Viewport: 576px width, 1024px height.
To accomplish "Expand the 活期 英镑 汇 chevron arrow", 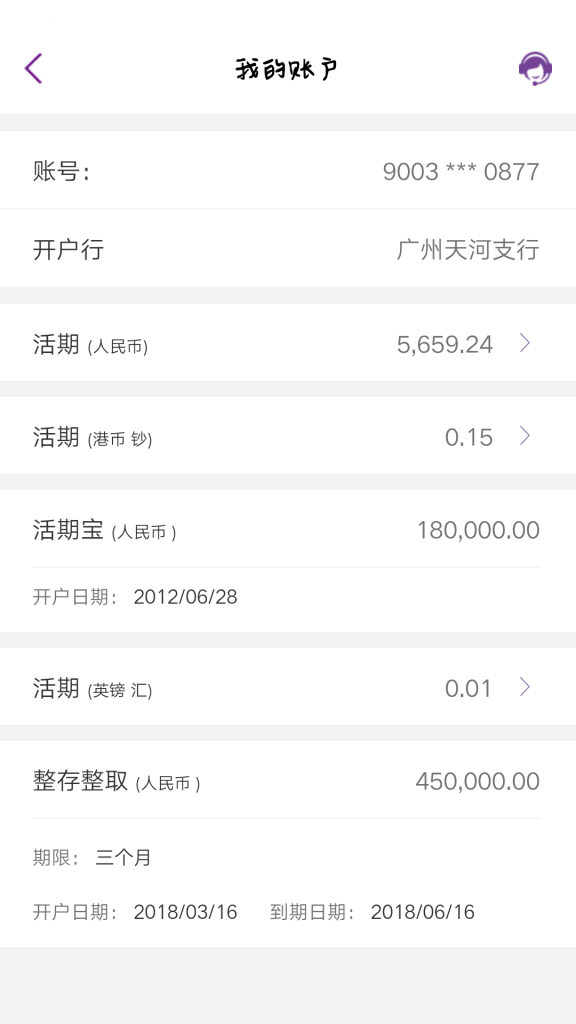I will [x=524, y=686].
